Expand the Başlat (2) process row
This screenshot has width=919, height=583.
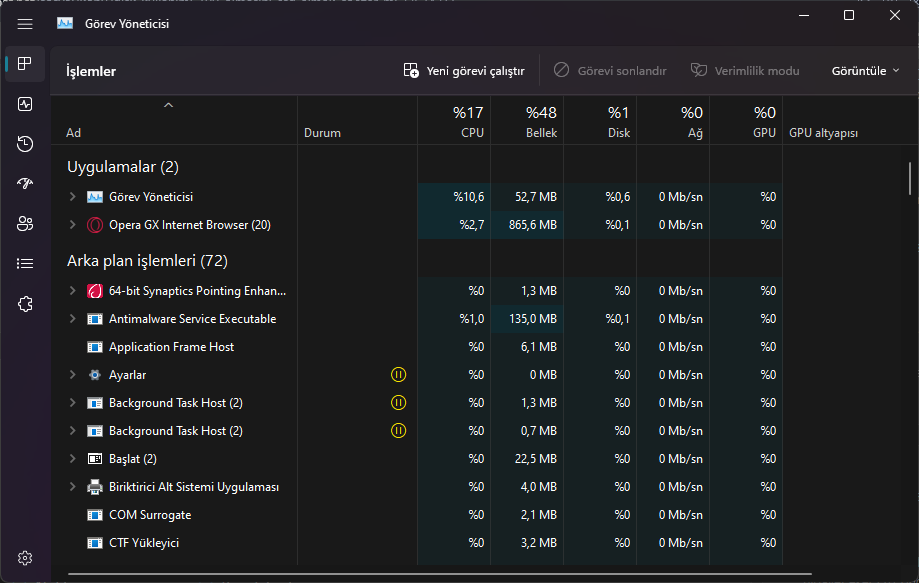click(73, 459)
